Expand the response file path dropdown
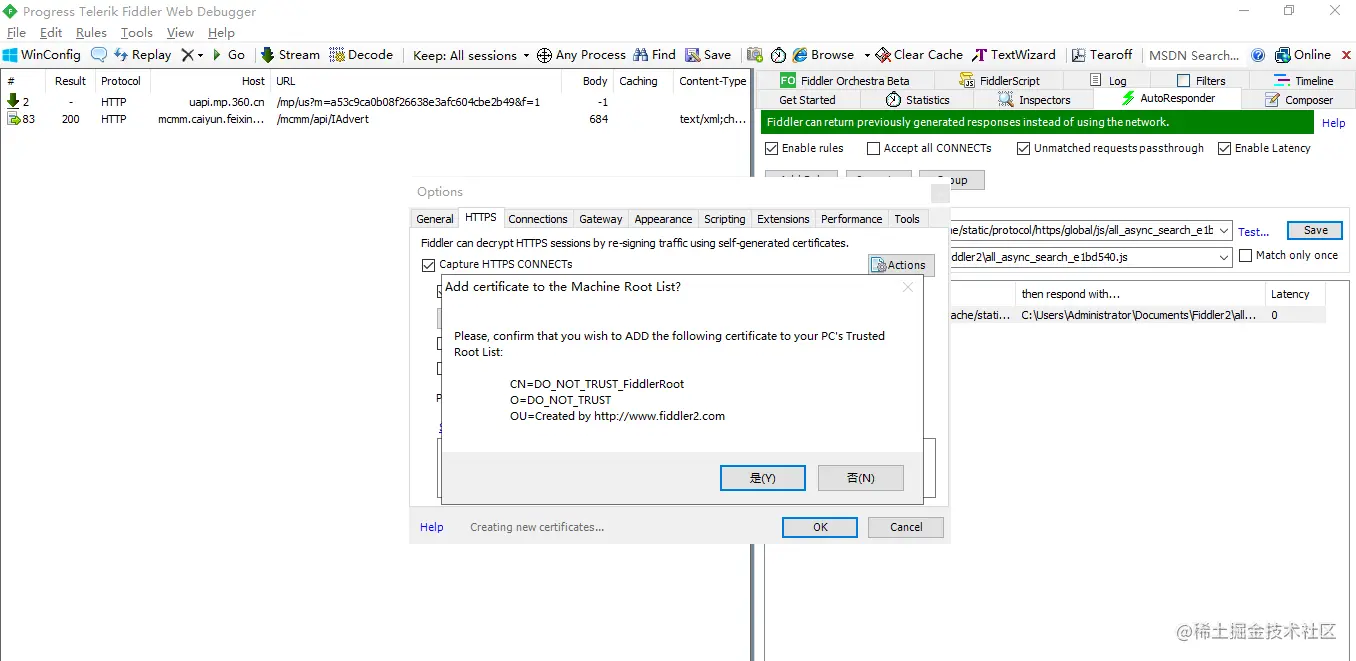The height and width of the screenshot is (661, 1356). (1224, 258)
